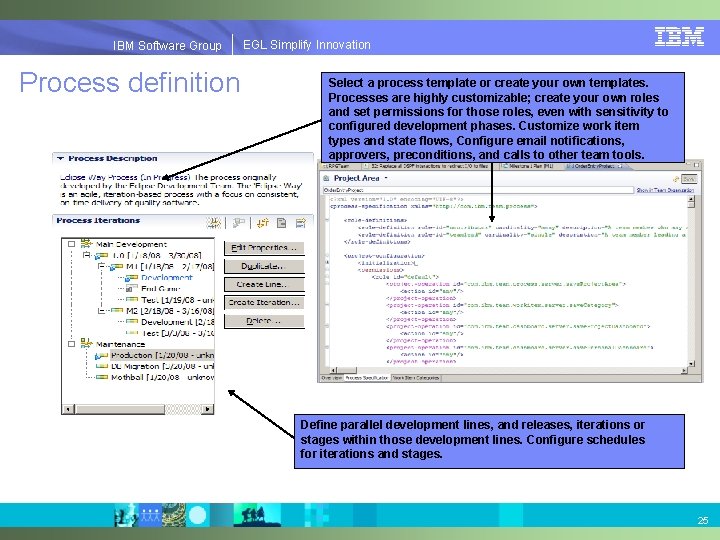Select the DB Migration row
Image resolution: width=720 pixels, height=540 pixels.
pyautogui.click(x=162, y=366)
